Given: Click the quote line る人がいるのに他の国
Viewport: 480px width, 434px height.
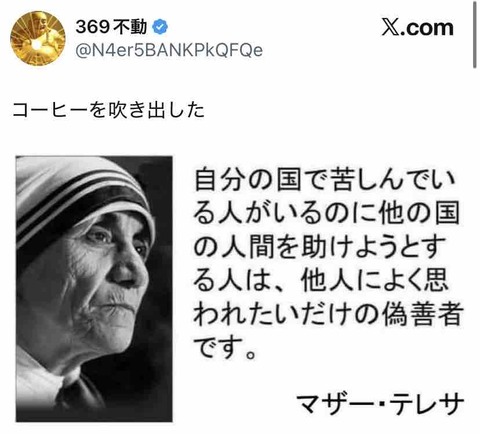Looking at the screenshot, I should (326, 213).
